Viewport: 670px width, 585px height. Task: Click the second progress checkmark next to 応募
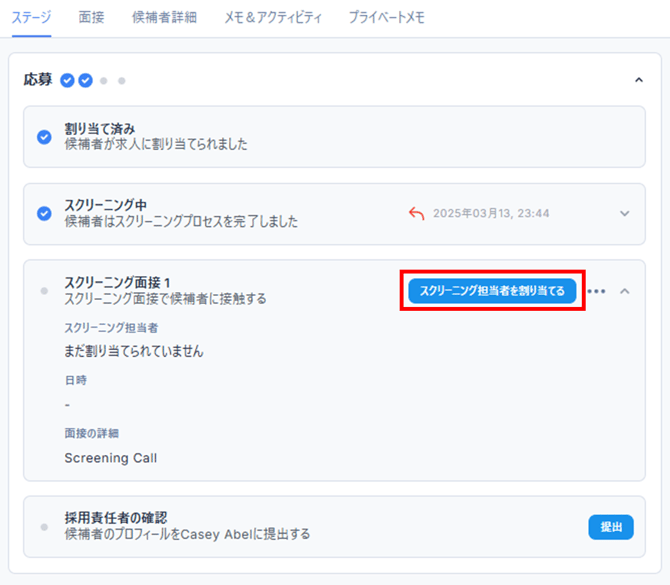pyautogui.click(x=86, y=80)
